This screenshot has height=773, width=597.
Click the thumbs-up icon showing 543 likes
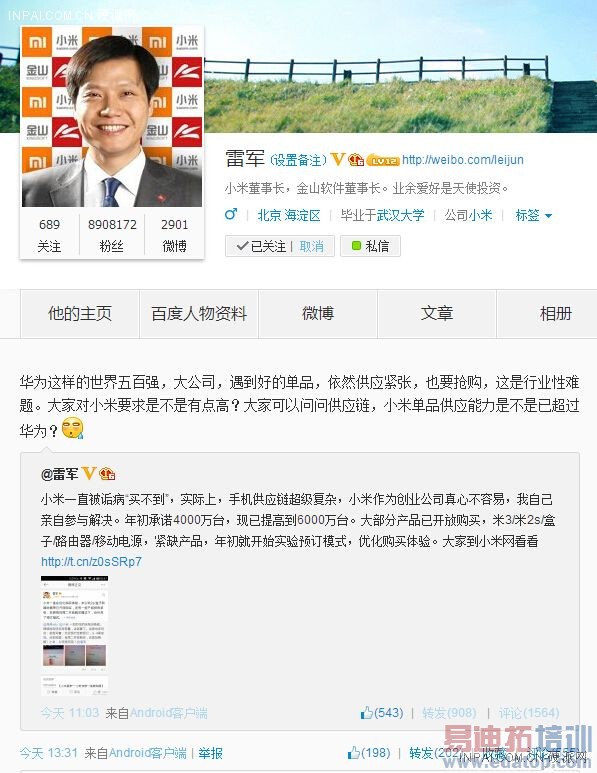(x=366, y=712)
